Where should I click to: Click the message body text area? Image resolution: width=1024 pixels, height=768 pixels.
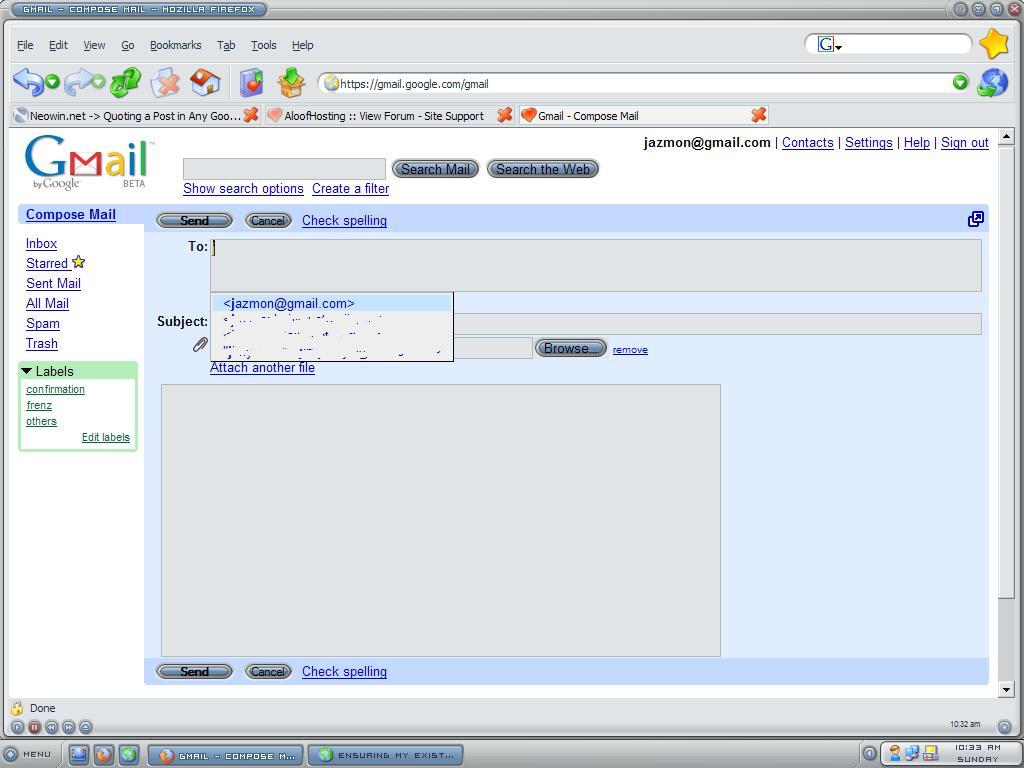(x=441, y=520)
